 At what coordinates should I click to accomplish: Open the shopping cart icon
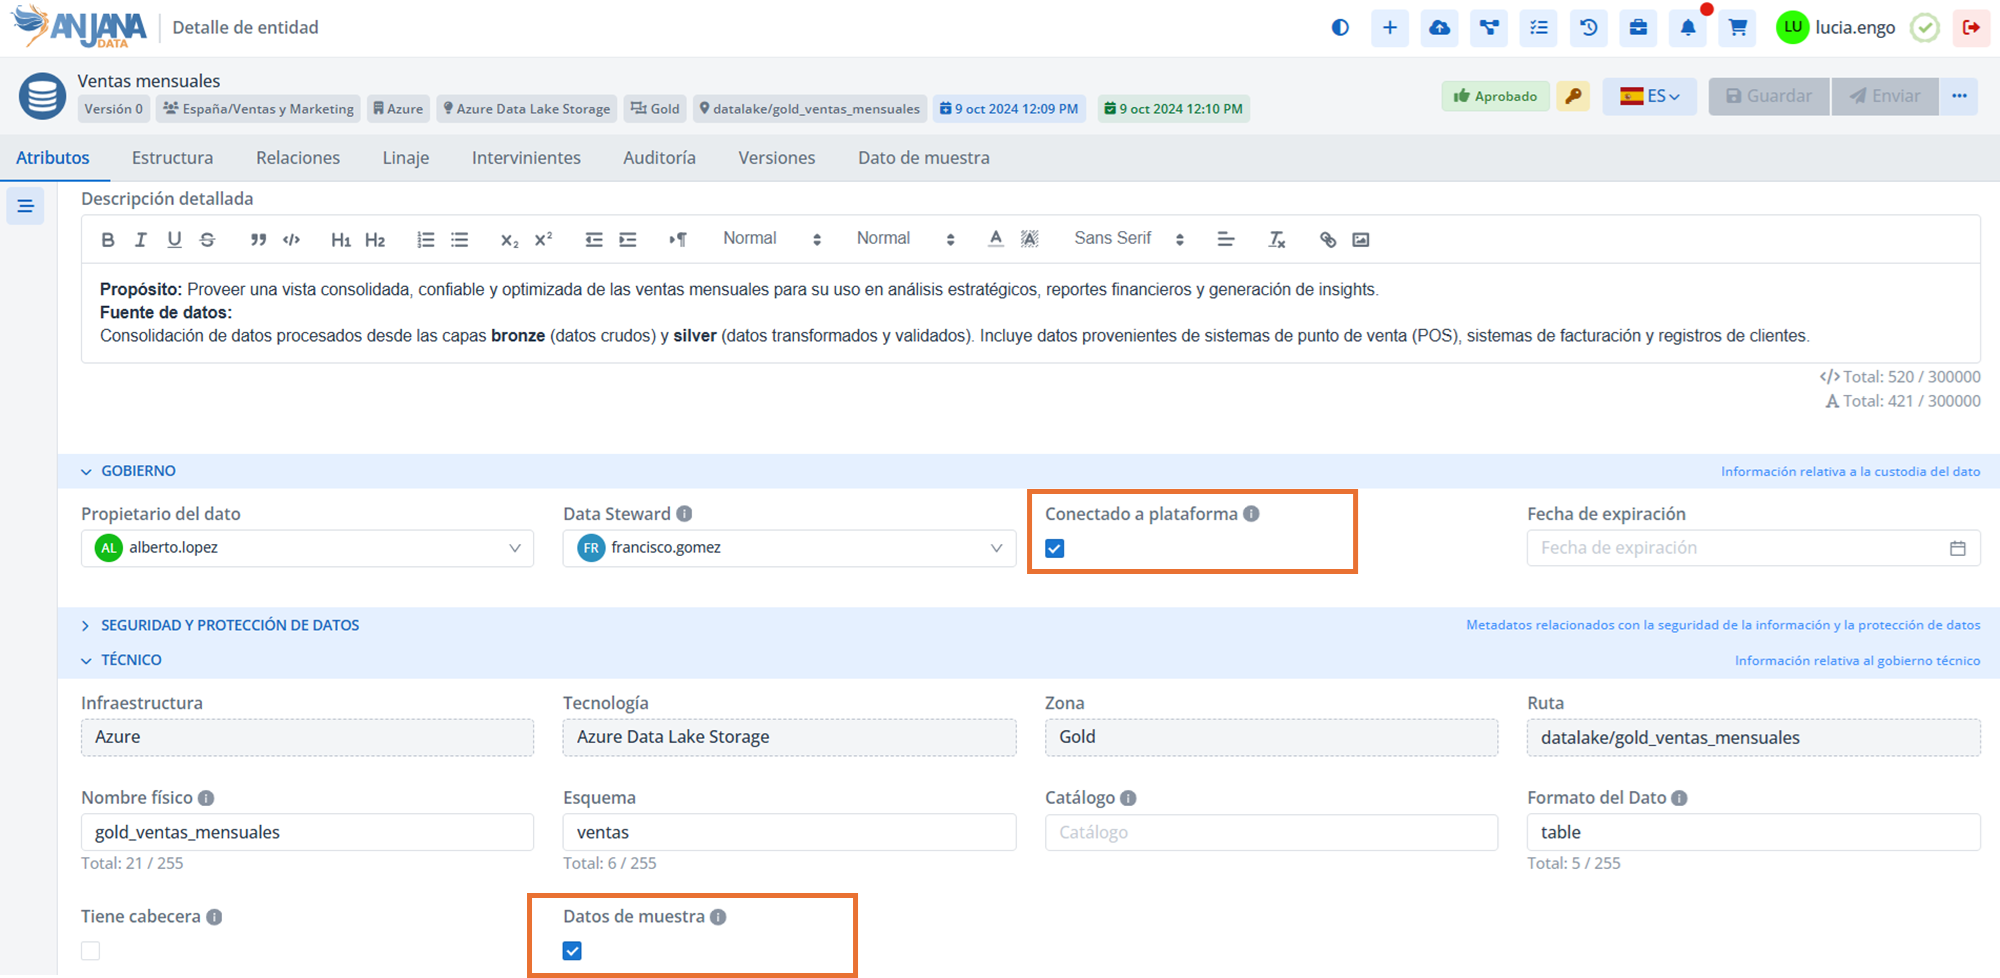[1738, 28]
